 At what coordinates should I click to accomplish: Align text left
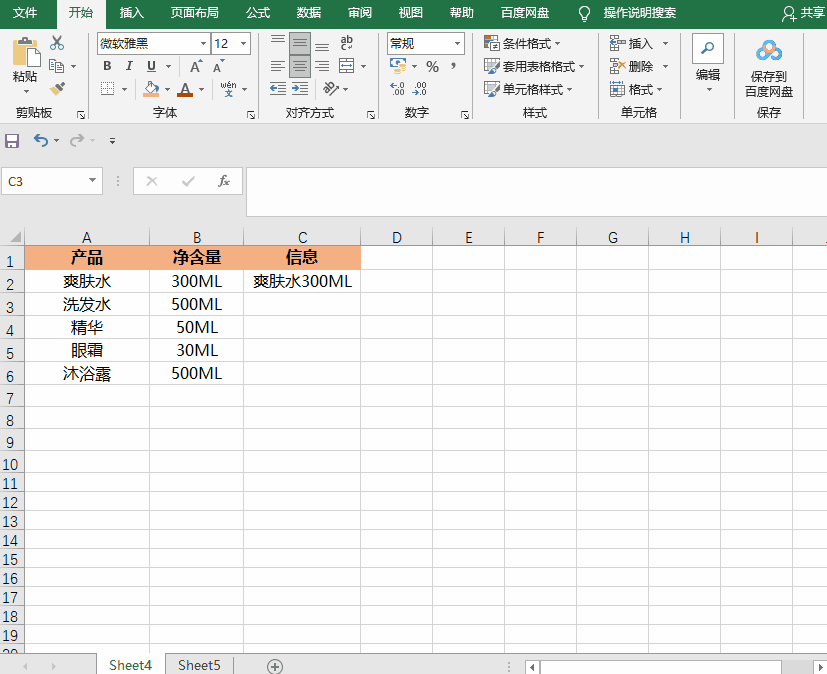point(278,66)
